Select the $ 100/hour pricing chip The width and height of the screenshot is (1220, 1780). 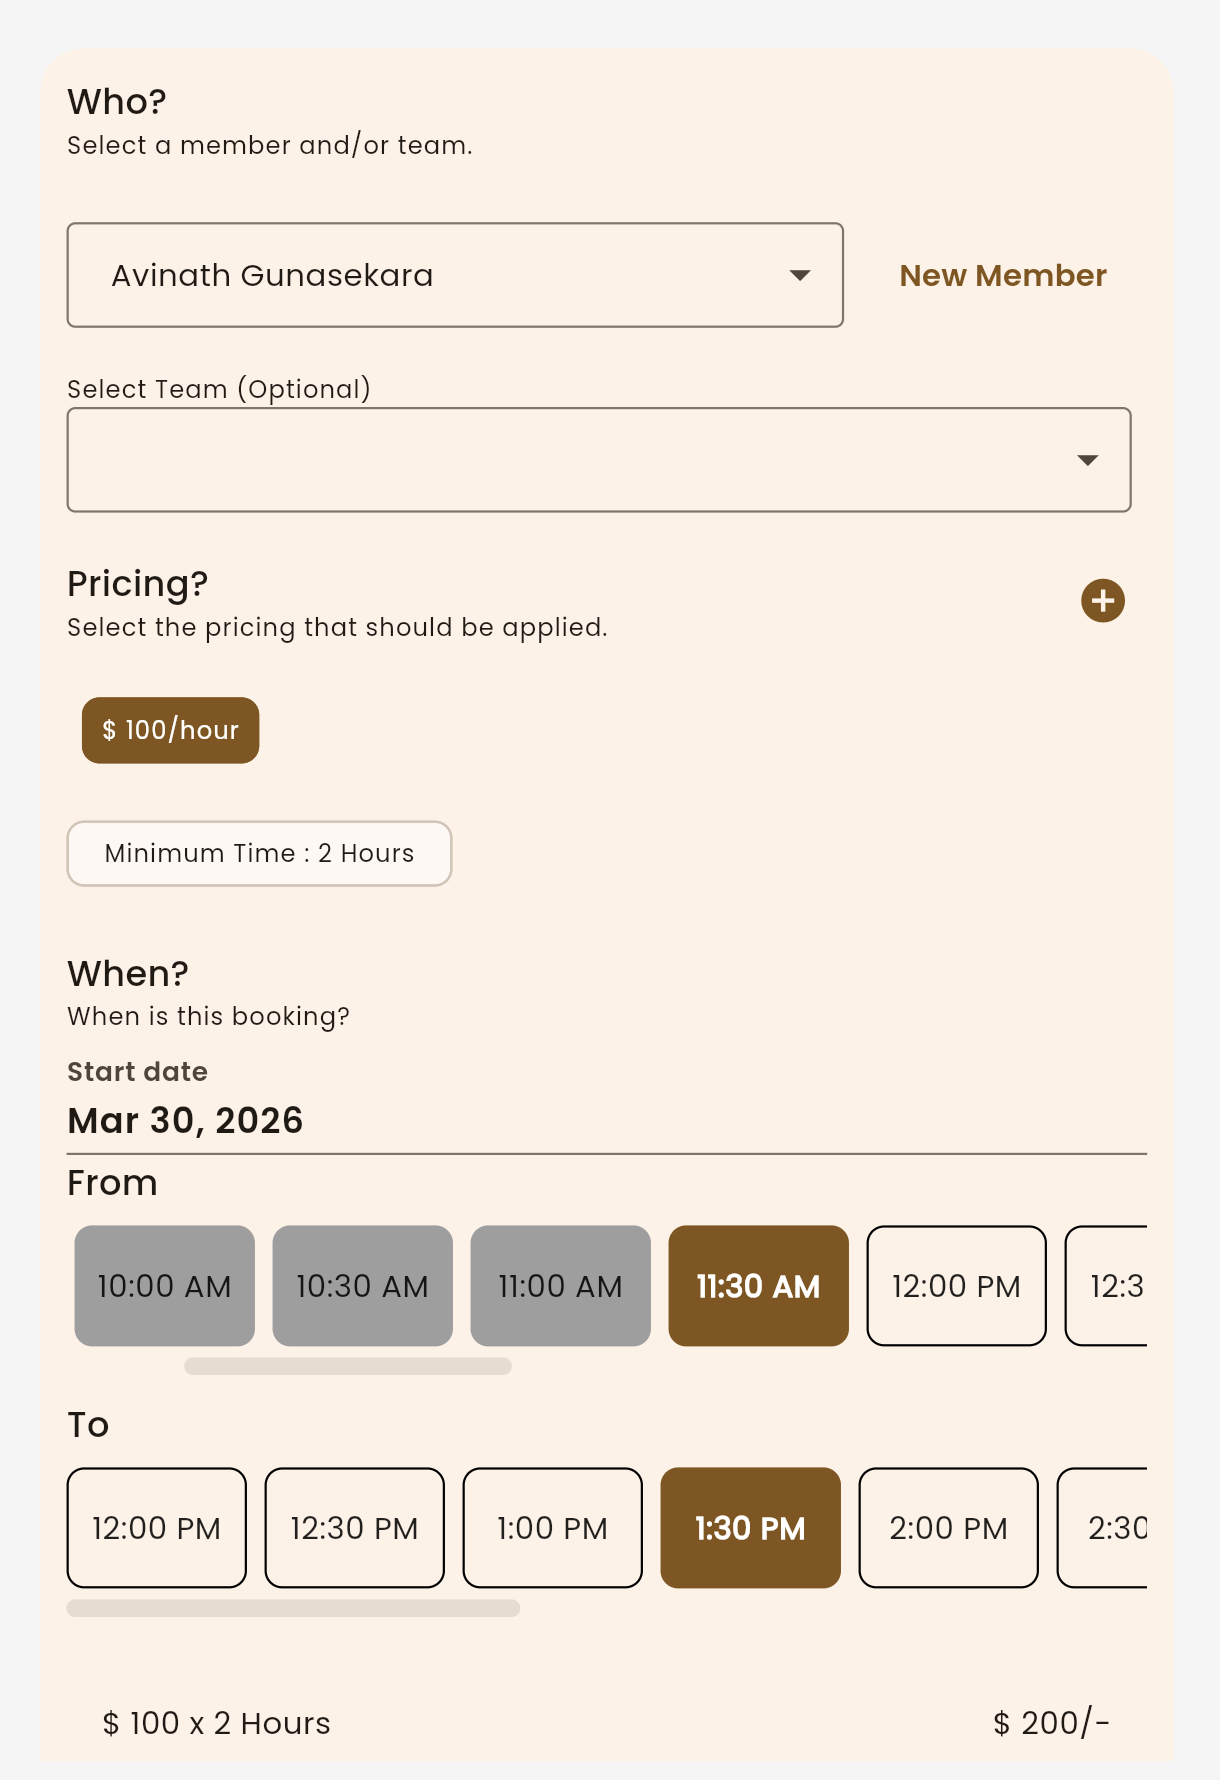coord(170,730)
